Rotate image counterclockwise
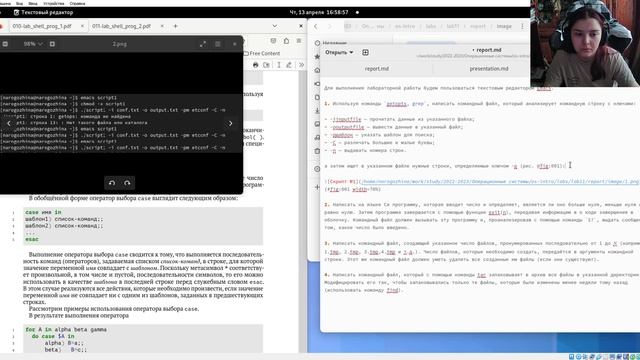640x360 pixels. point(112,183)
